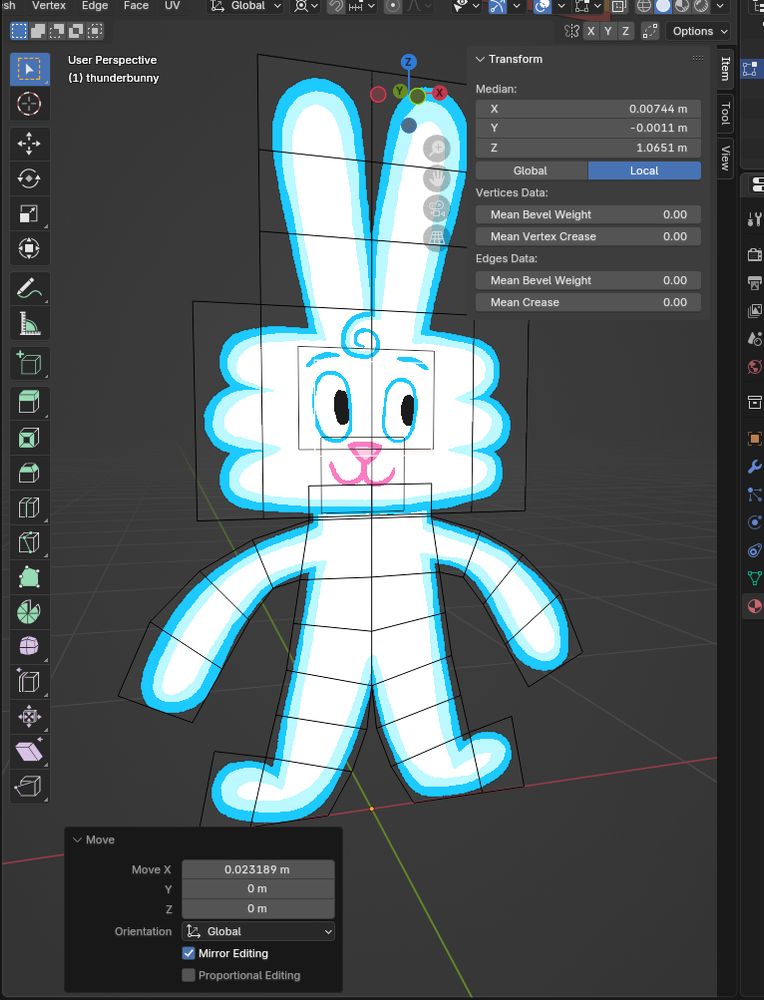Click the viewport pan hand gizmo
The image size is (764, 1000).
(x=437, y=179)
